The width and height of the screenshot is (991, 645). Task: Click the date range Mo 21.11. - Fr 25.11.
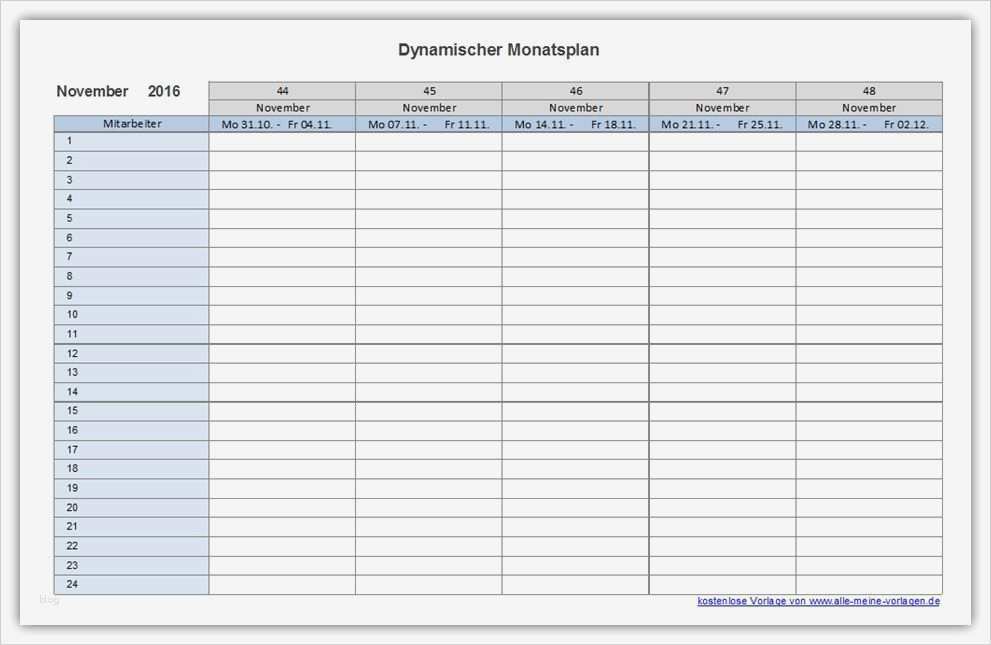[x=722, y=124]
